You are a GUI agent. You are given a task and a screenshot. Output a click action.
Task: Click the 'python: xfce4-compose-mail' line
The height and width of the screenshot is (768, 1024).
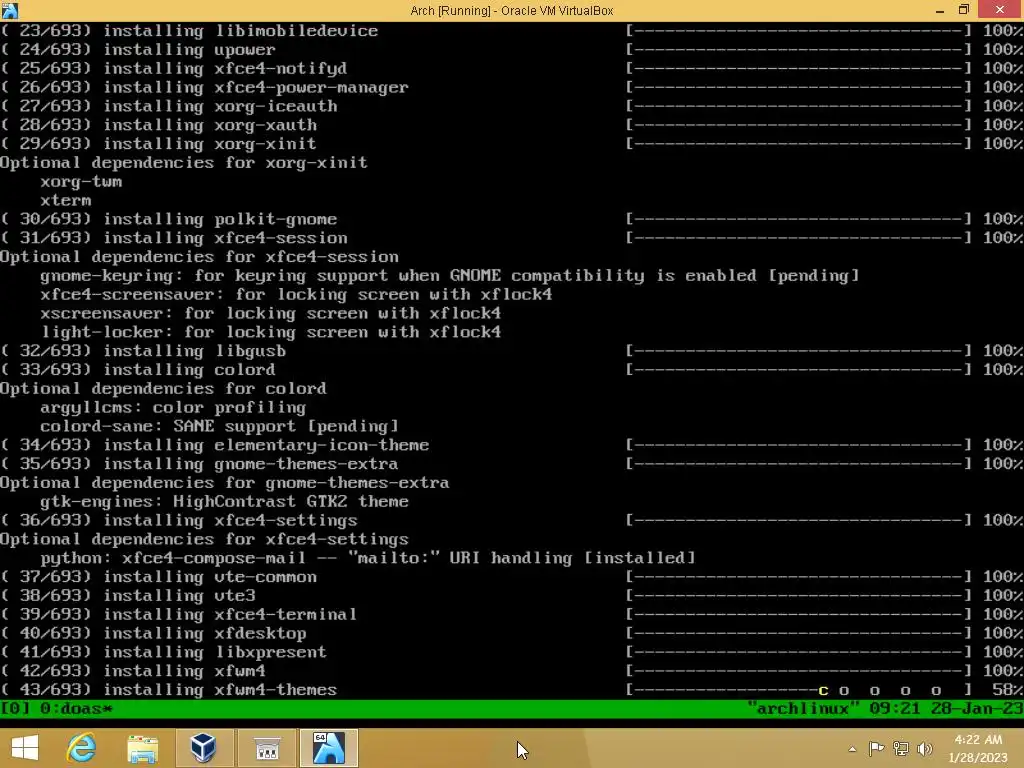[368, 558]
